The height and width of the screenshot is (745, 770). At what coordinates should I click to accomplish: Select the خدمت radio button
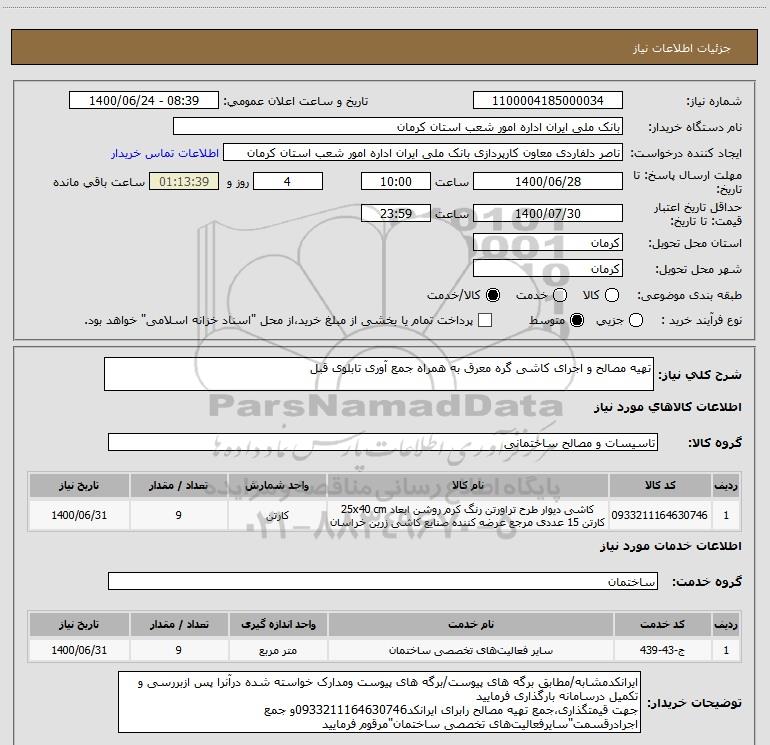pos(560,295)
